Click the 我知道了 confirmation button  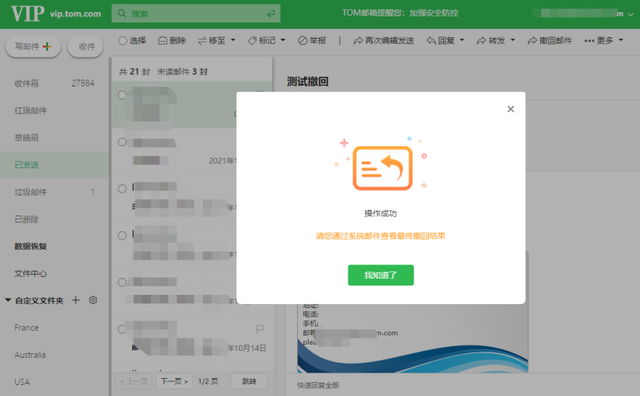[x=380, y=275]
